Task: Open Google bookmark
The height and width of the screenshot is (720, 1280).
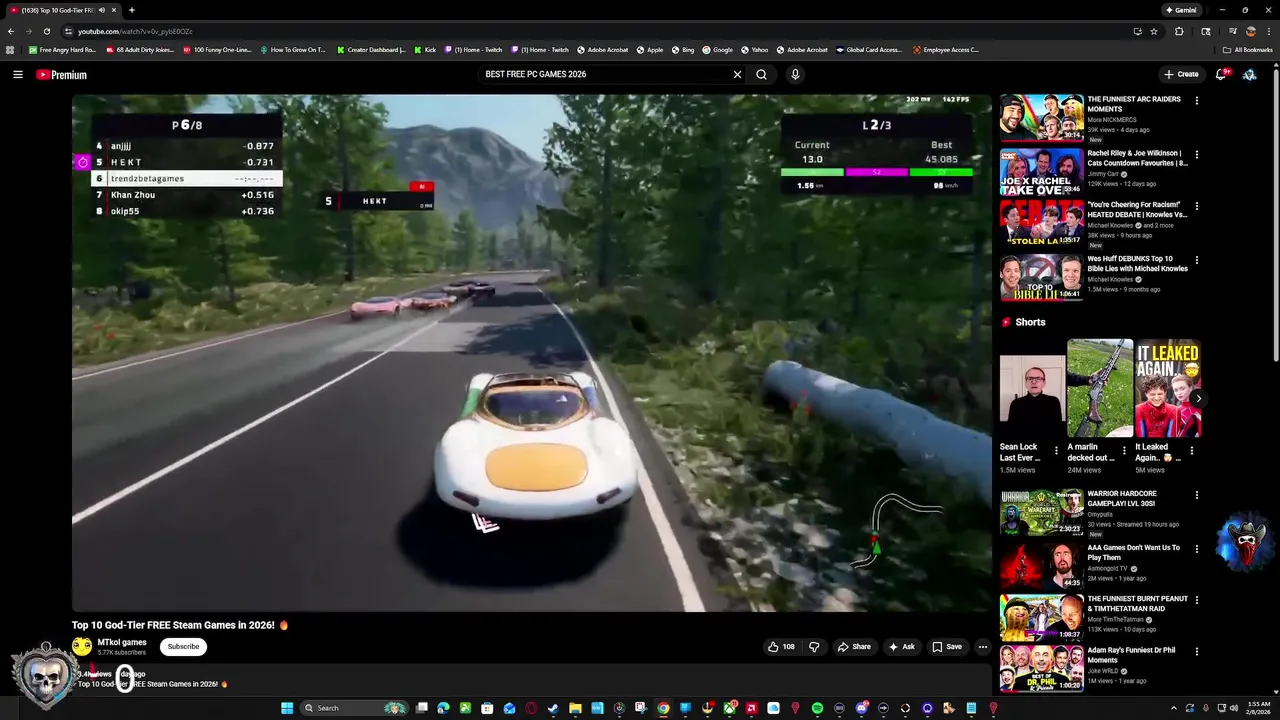Action: tap(718, 49)
